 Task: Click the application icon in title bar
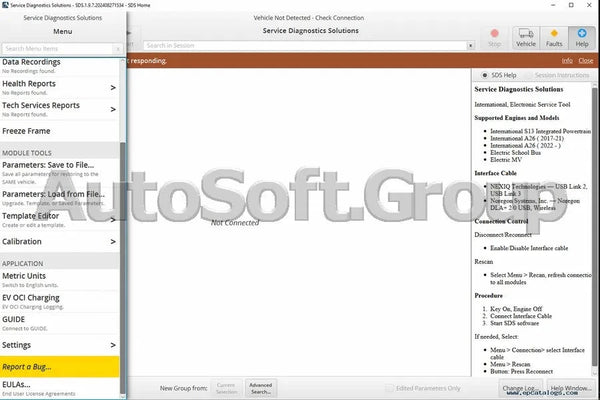(x=5, y=5)
